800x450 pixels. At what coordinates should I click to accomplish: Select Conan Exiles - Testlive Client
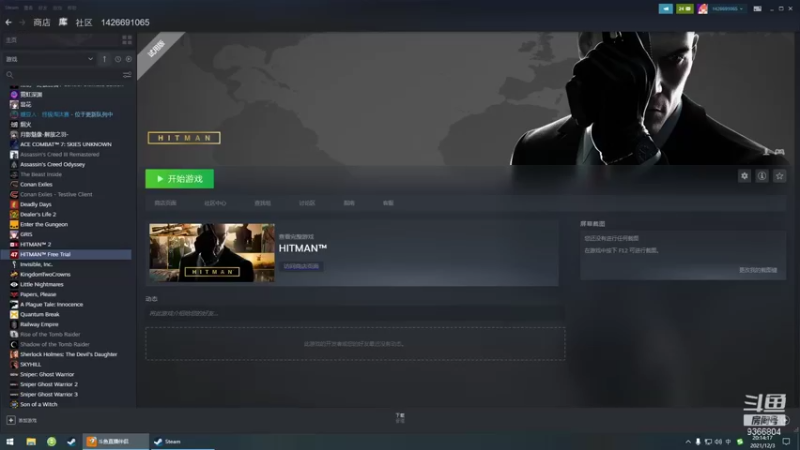56,194
